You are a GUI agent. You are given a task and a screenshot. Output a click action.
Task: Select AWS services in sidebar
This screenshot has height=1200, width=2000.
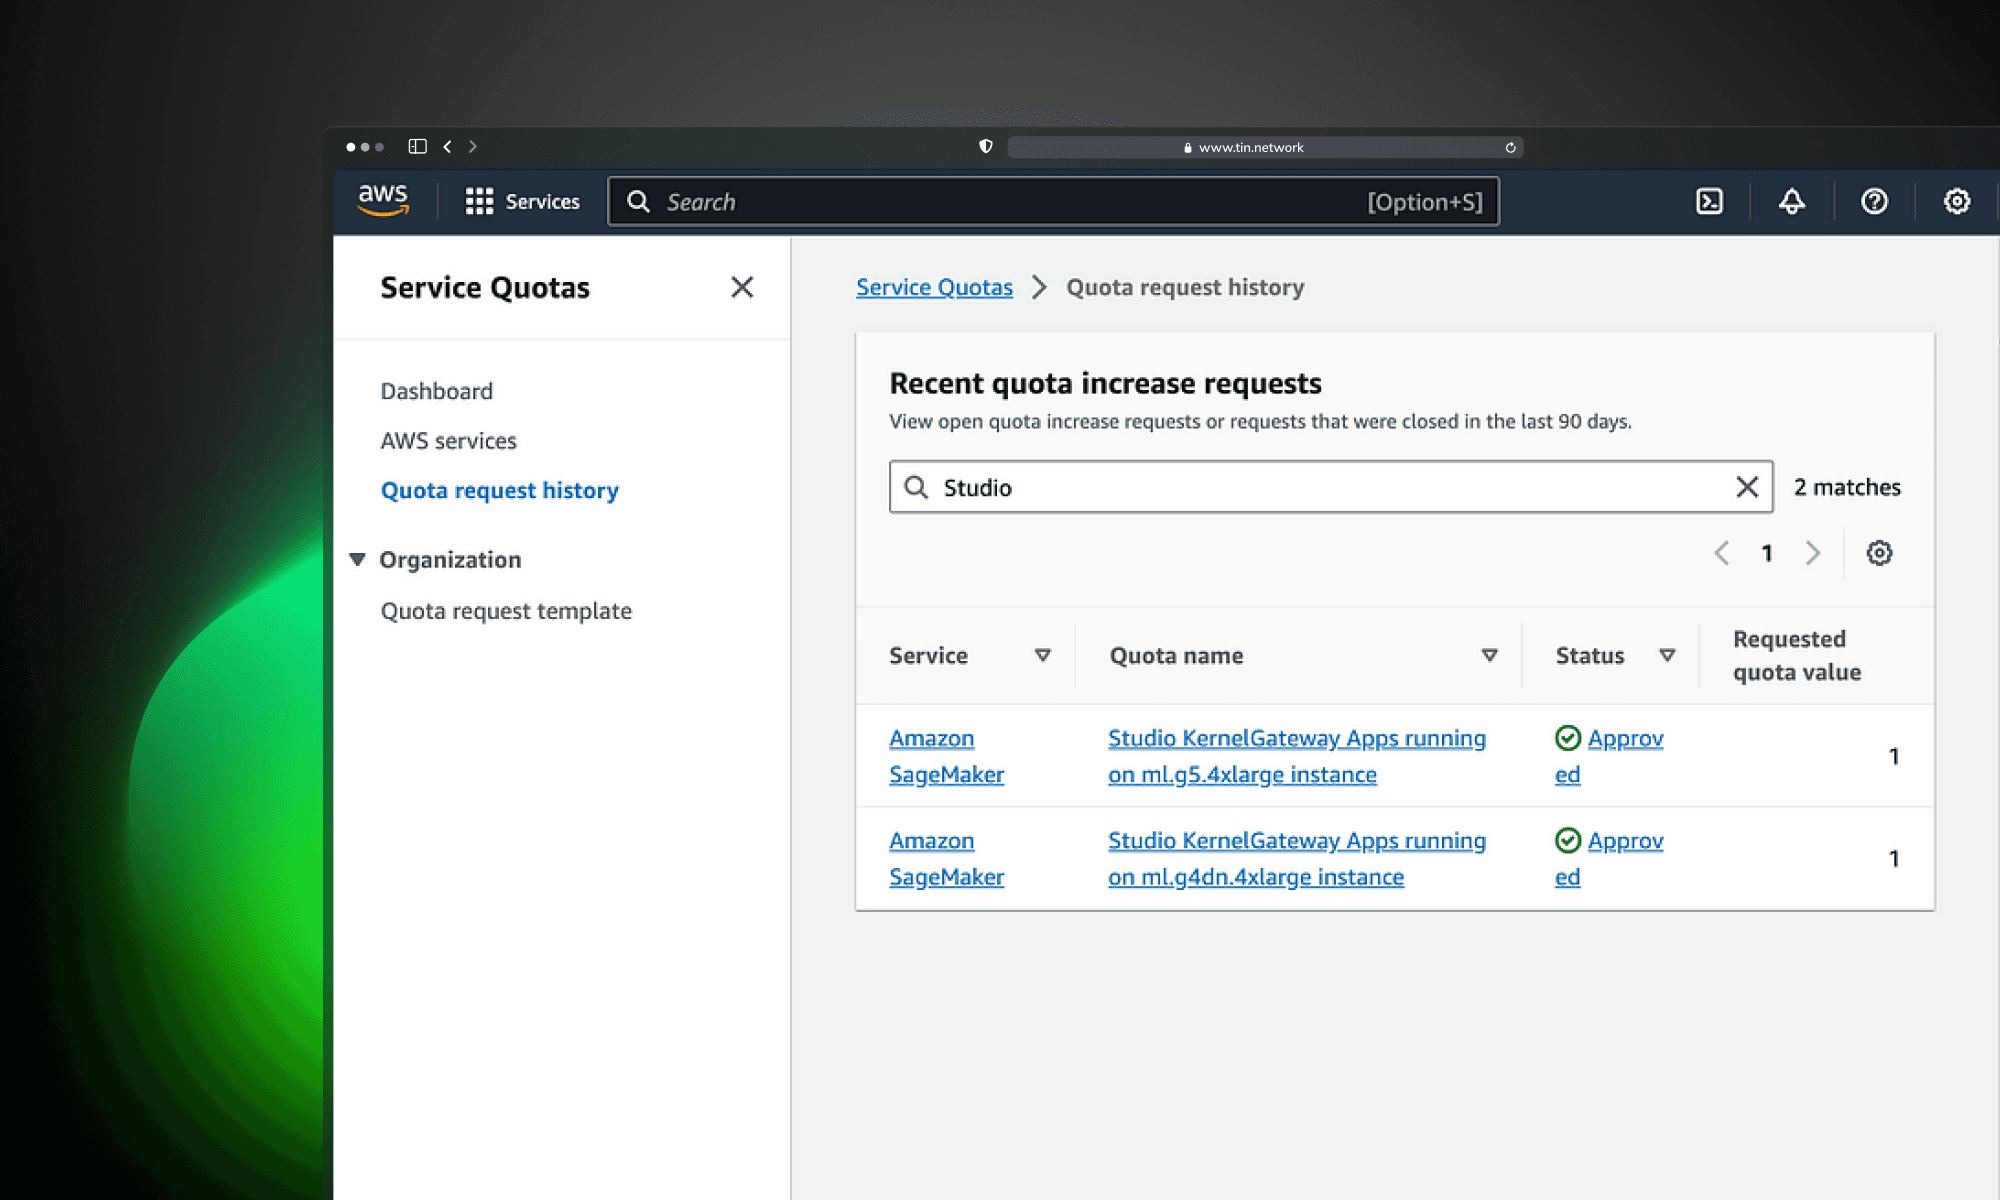(448, 441)
